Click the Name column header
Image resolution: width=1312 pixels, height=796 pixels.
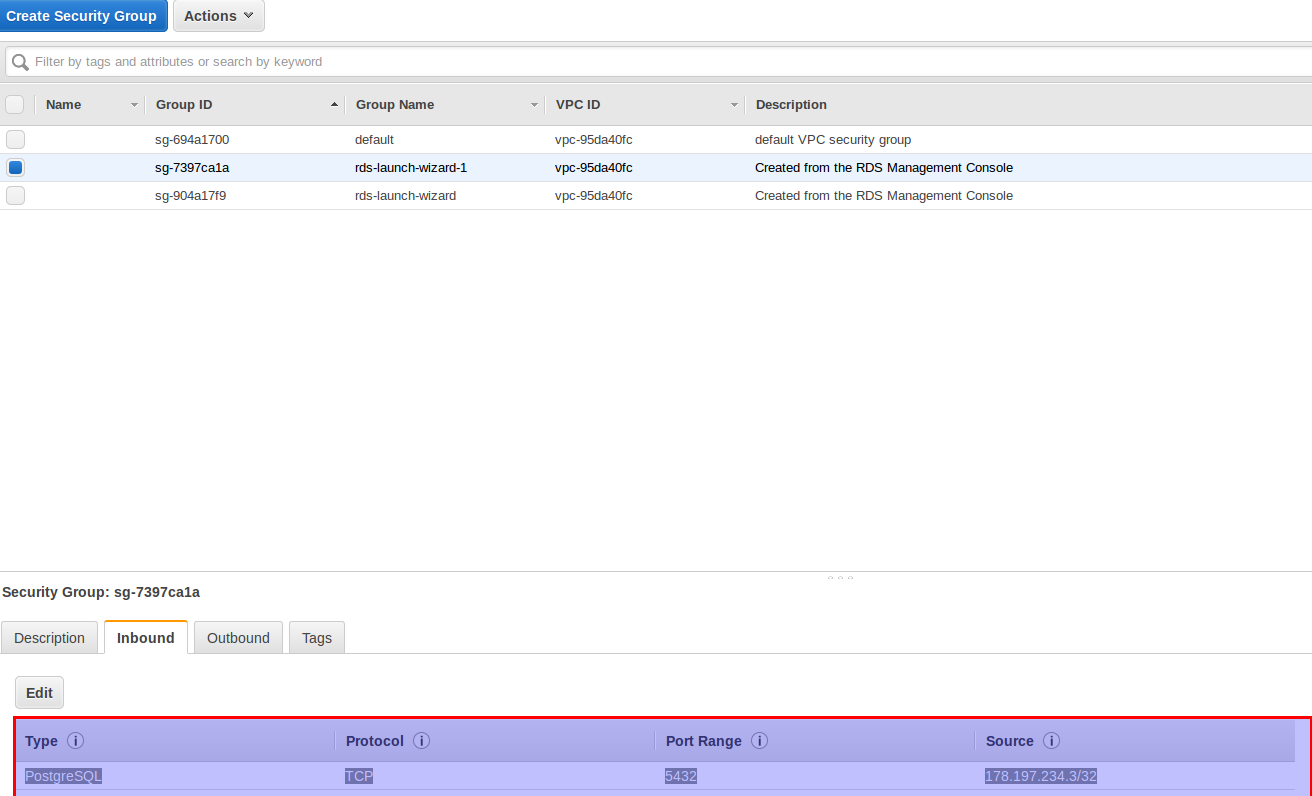pos(64,105)
